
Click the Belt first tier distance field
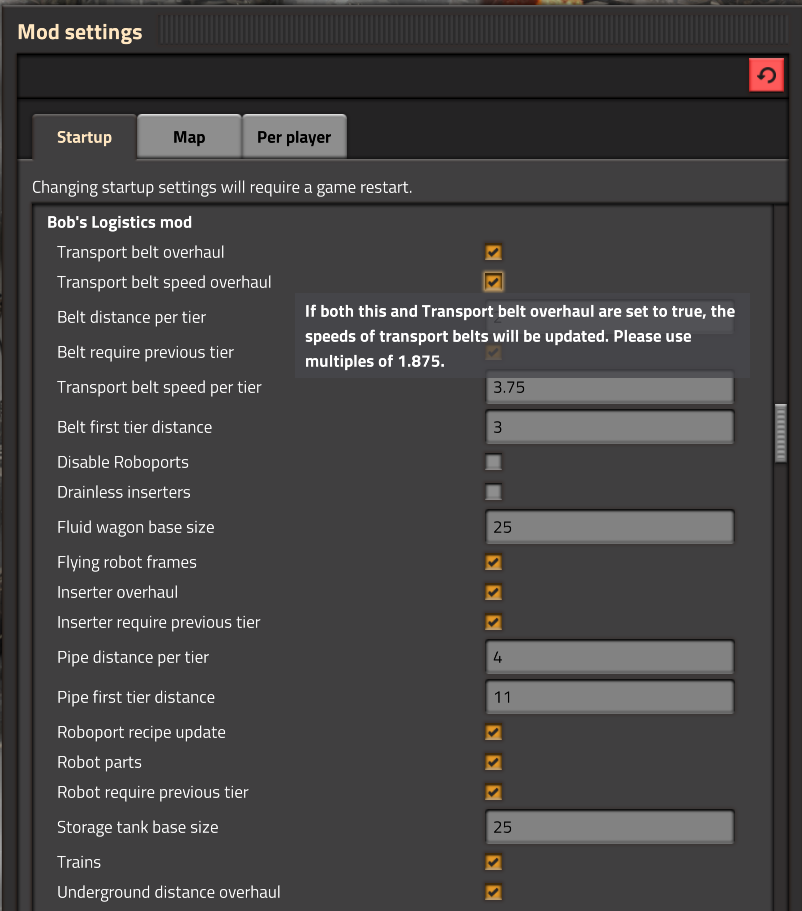point(610,427)
